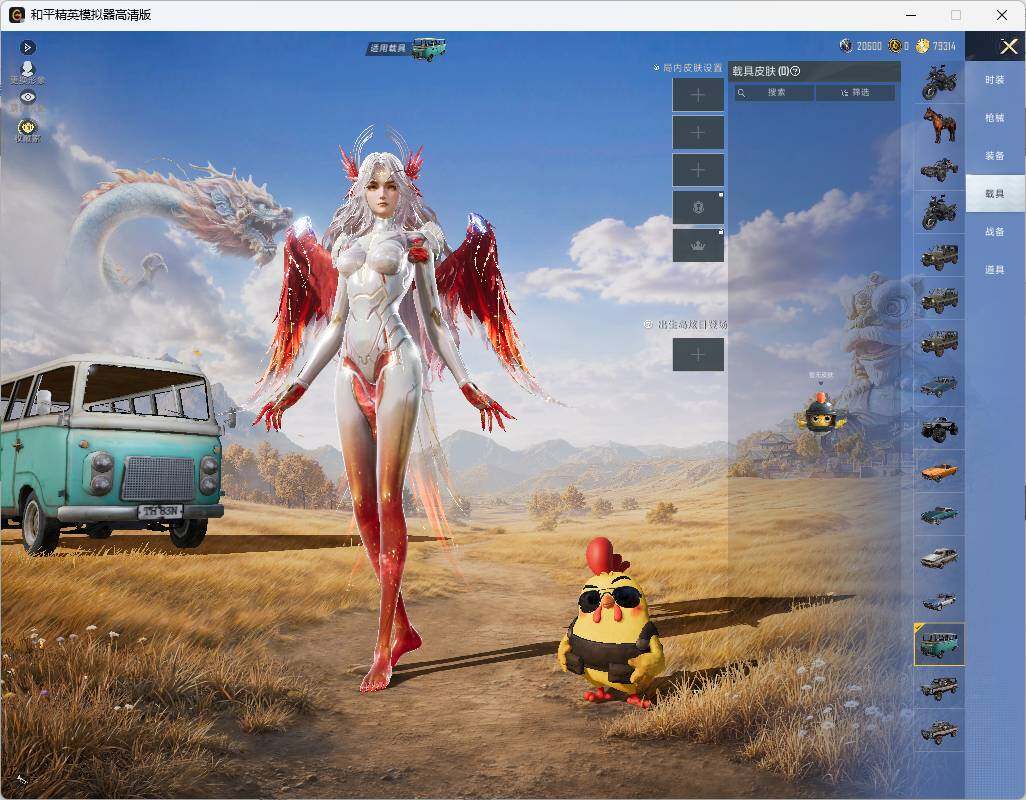Select the 载具 tab

[x=995, y=194]
